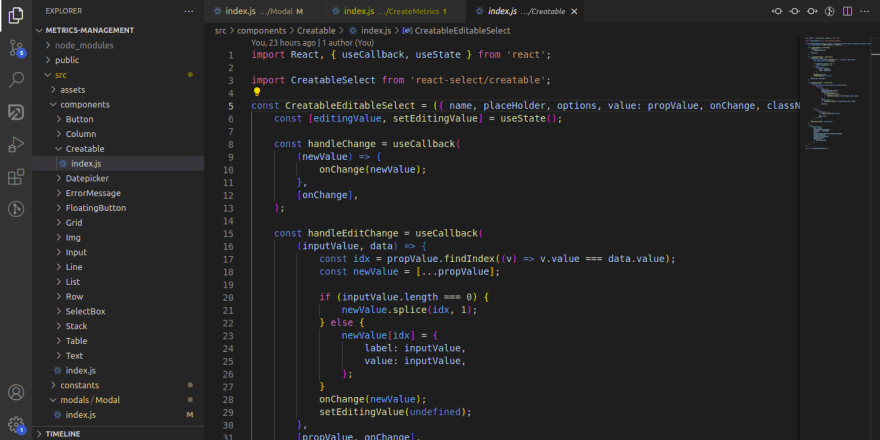Click the square arrow icon below Search
The image size is (880, 440).
click(x=16, y=112)
